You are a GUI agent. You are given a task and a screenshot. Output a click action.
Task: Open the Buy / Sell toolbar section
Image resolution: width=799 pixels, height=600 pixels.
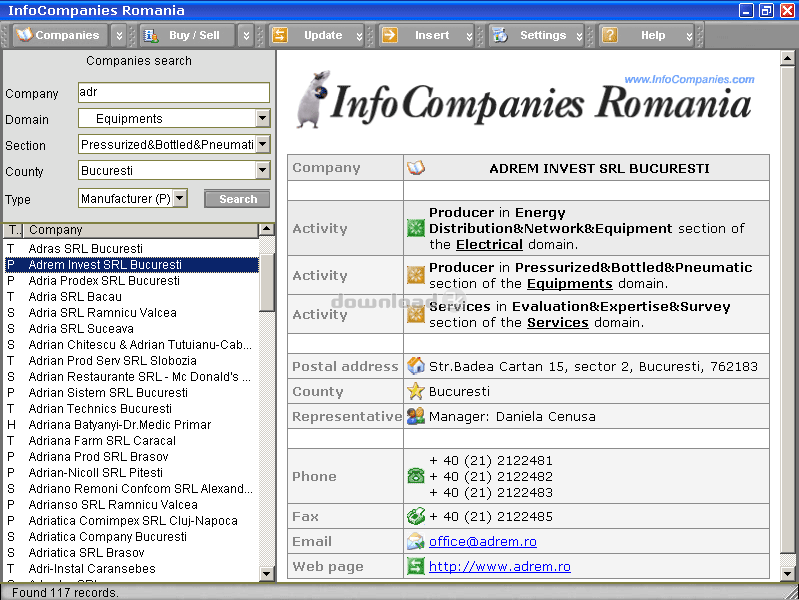(x=187, y=35)
